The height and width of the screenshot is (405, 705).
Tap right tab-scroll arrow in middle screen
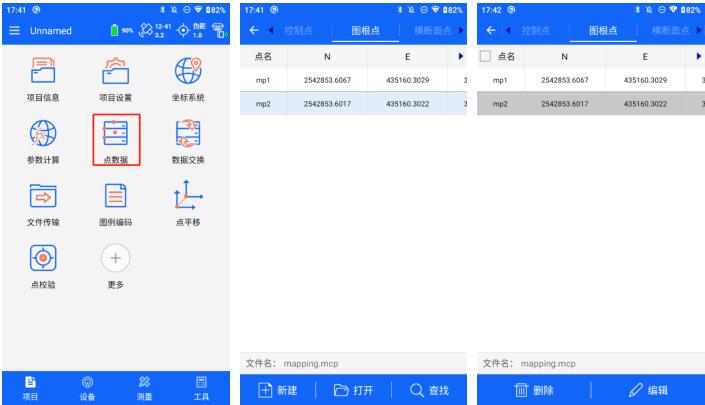point(461,30)
